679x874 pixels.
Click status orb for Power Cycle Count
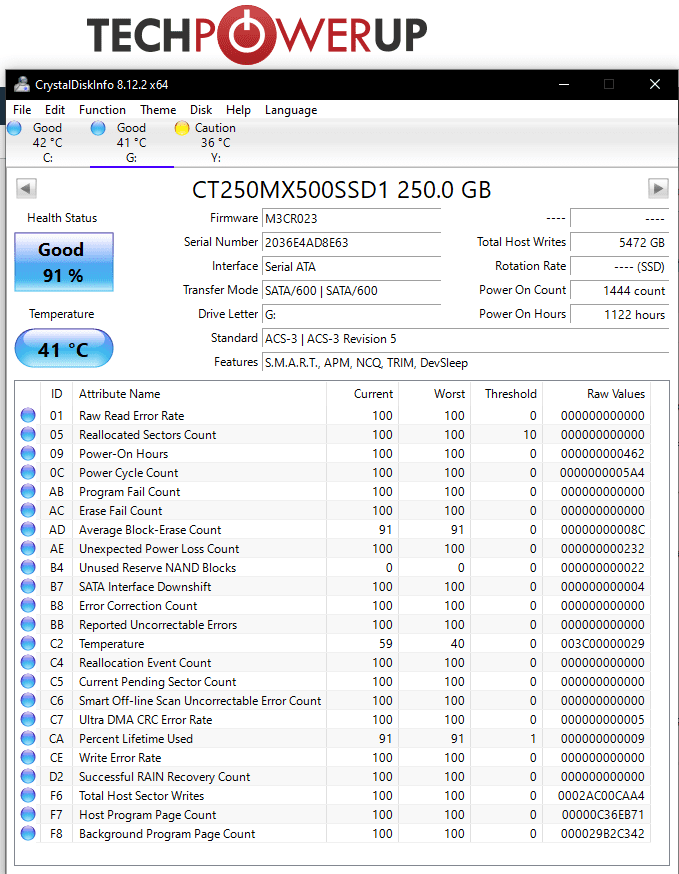point(28,472)
